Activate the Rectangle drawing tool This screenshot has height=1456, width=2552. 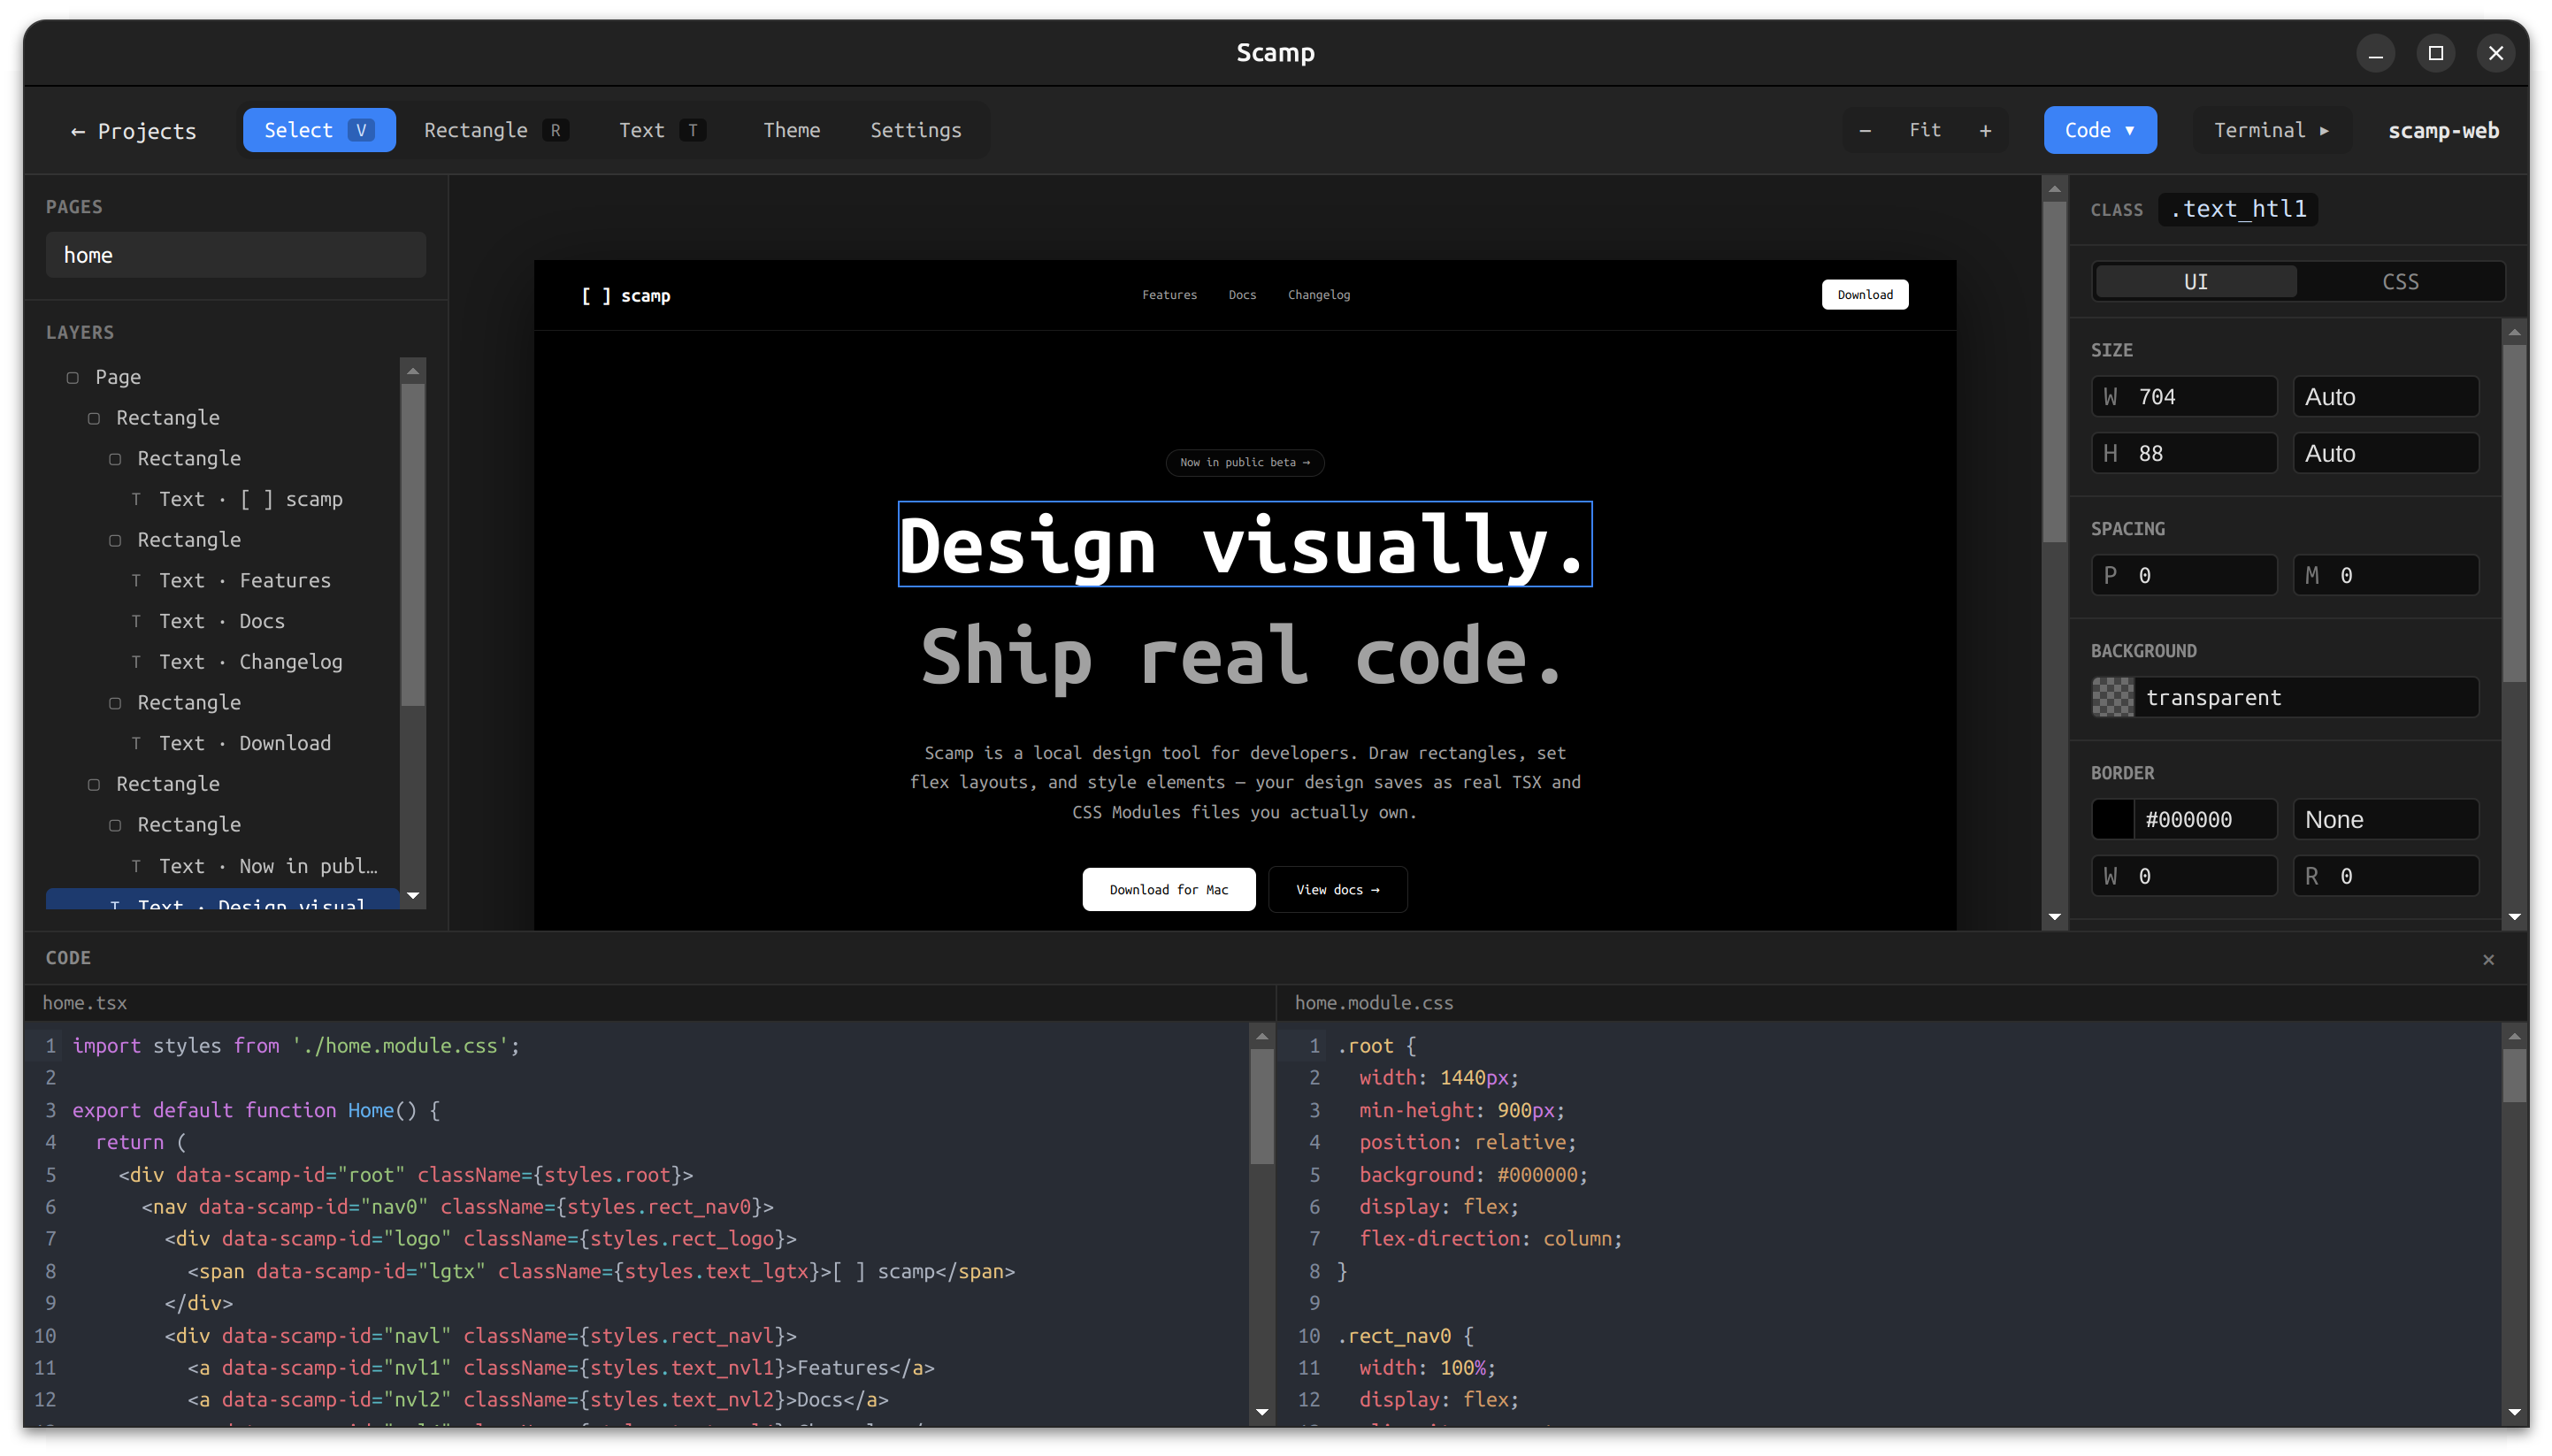[x=476, y=130]
